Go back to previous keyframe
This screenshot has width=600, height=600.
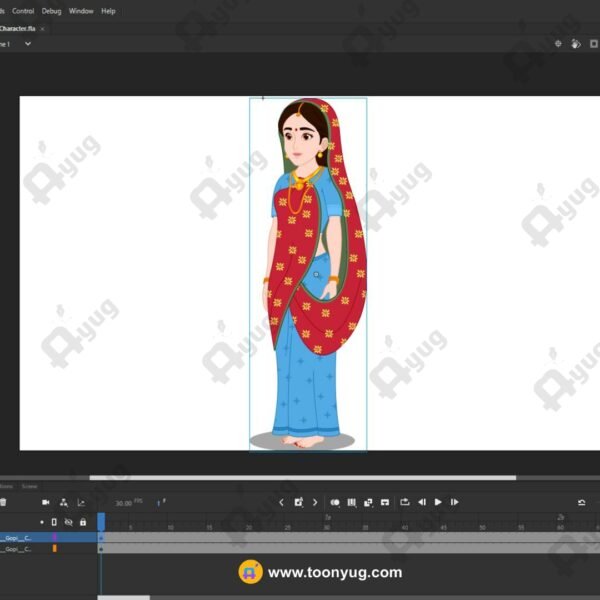click(x=281, y=502)
